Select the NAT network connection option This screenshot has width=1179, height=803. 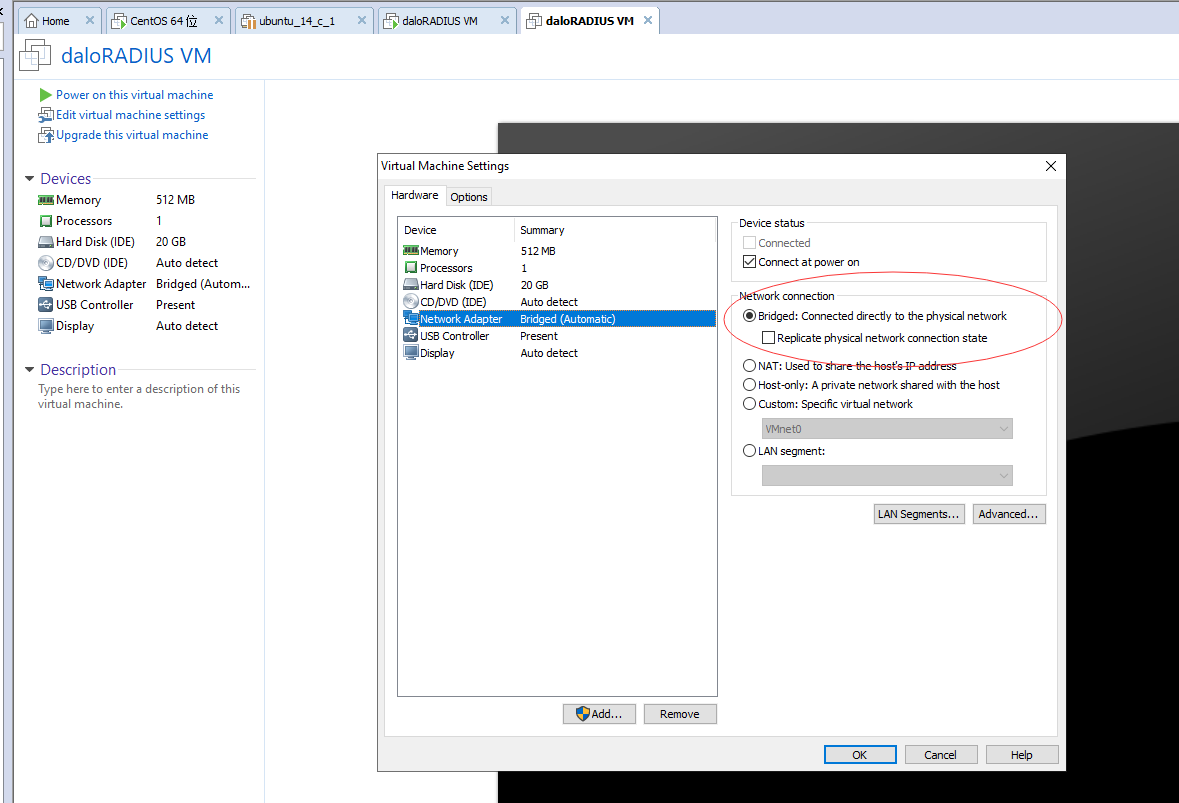[750, 366]
